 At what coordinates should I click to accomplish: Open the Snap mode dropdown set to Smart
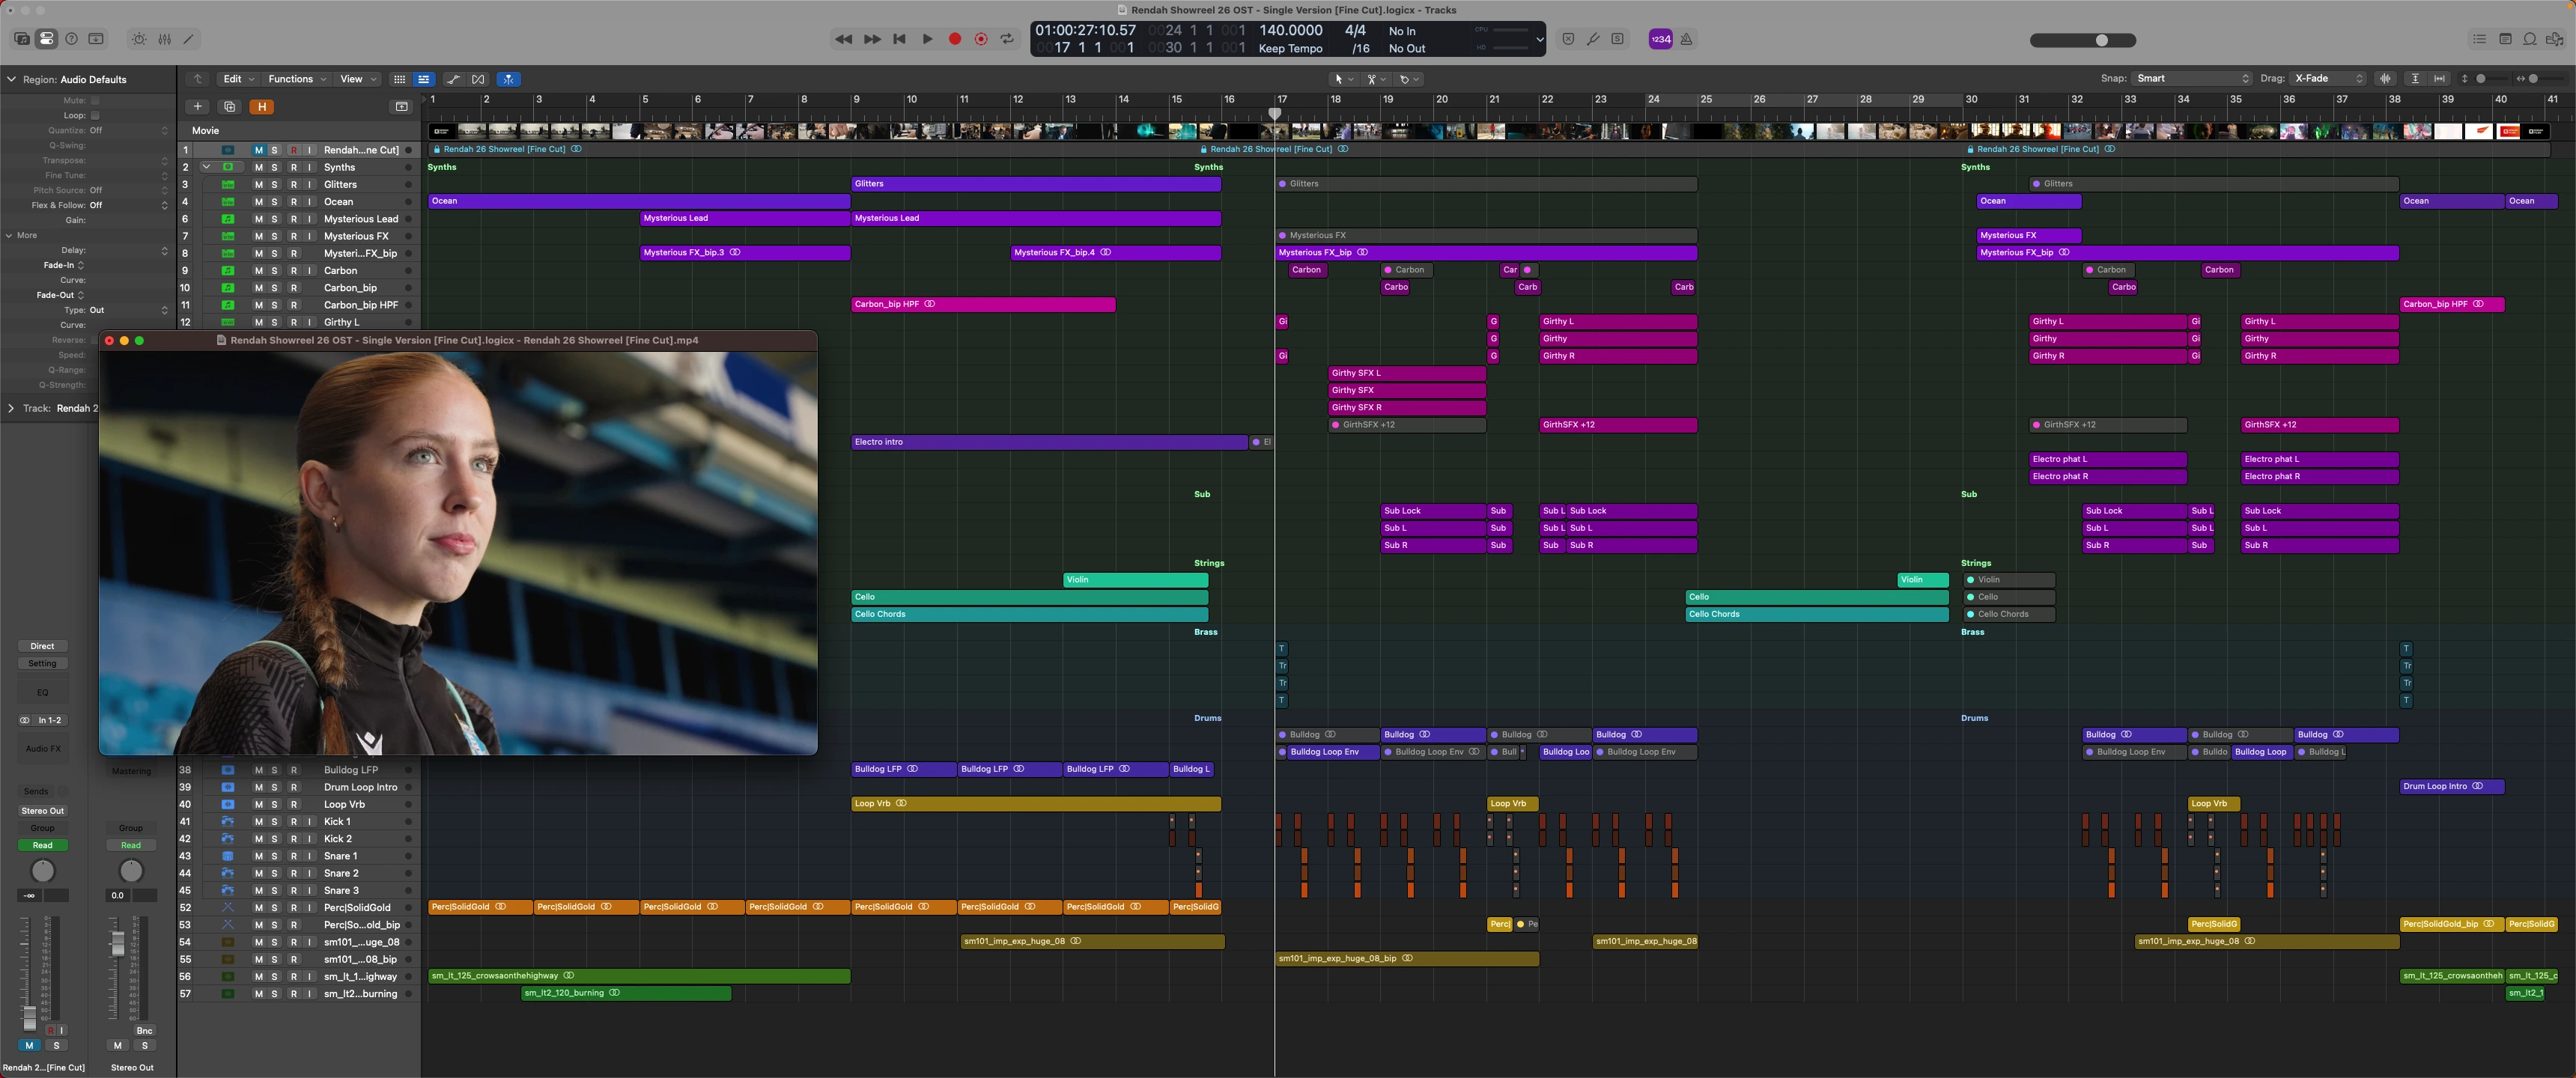pos(2192,79)
